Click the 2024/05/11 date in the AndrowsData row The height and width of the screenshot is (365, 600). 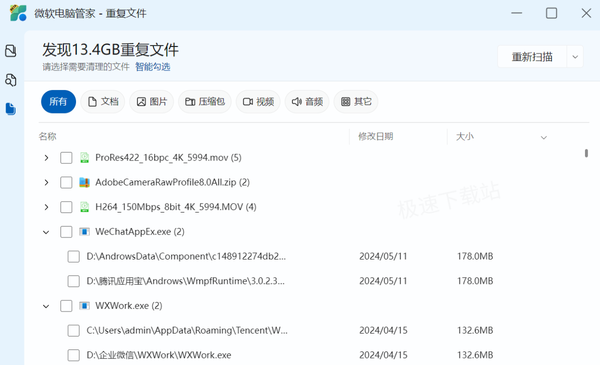point(383,256)
